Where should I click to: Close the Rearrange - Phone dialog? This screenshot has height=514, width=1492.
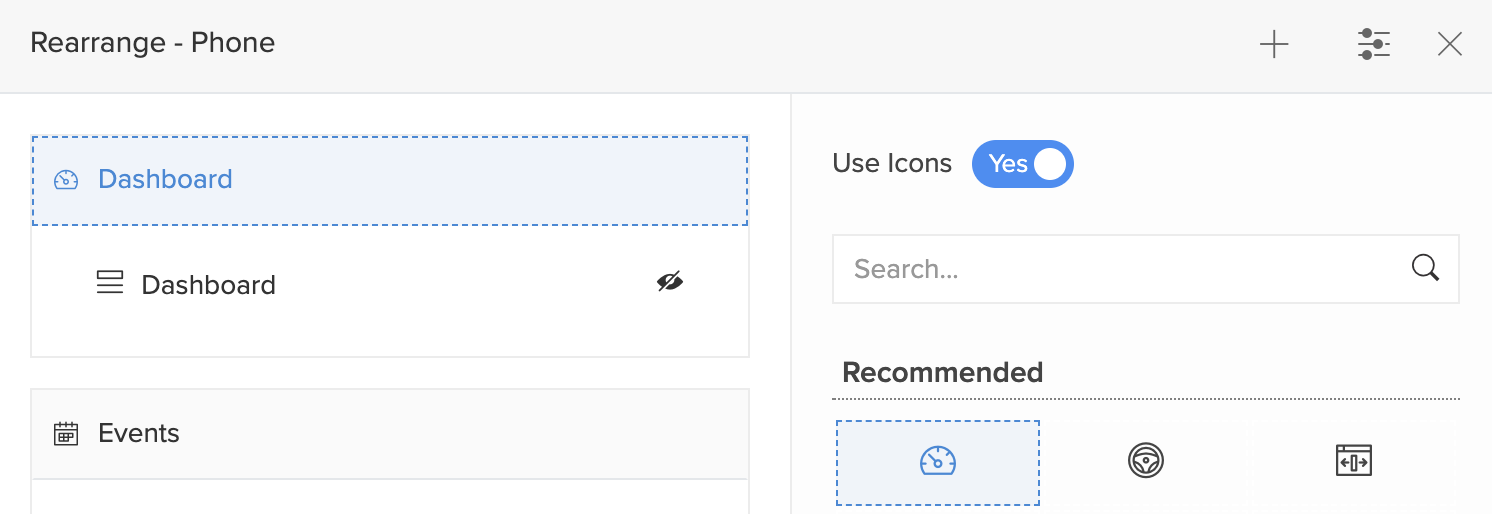pyautogui.click(x=1449, y=44)
